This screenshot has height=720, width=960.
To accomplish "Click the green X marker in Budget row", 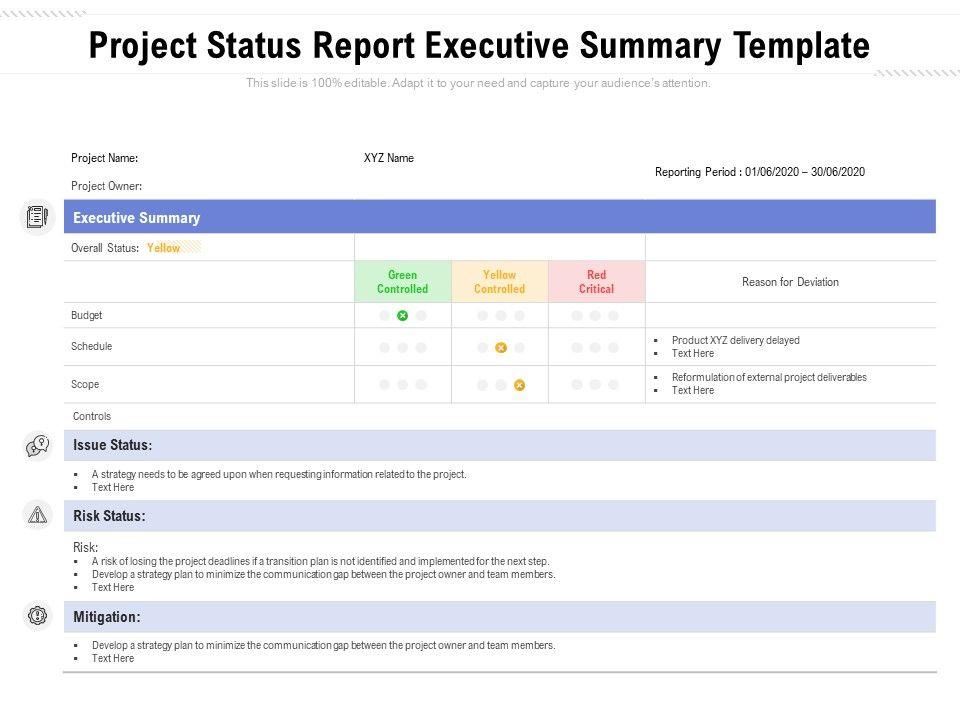I will (x=402, y=316).
